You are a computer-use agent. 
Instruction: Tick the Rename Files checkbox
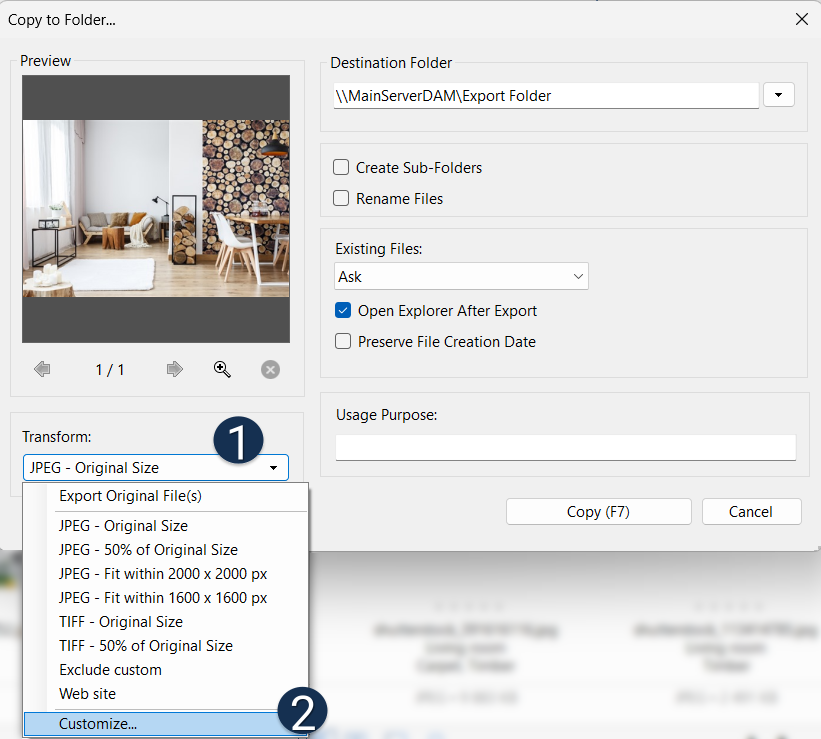[x=342, y=198]
